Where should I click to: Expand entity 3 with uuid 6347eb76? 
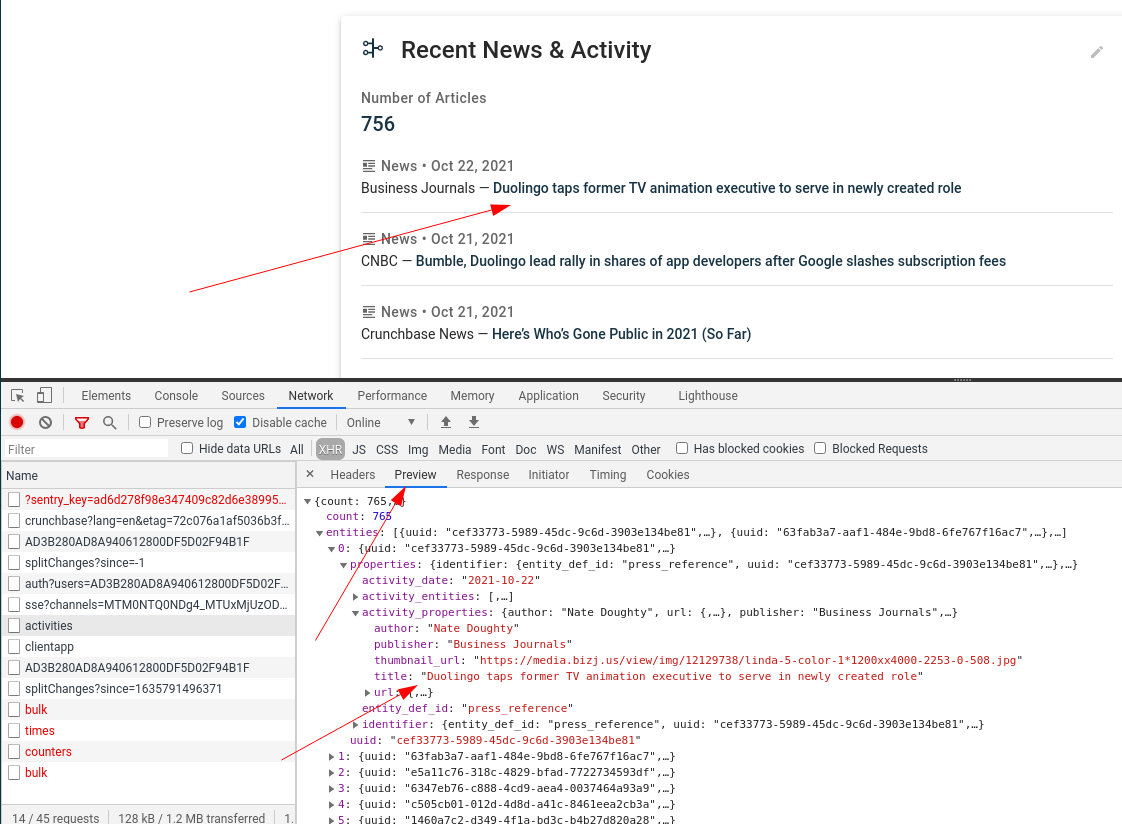click(331, 788)
